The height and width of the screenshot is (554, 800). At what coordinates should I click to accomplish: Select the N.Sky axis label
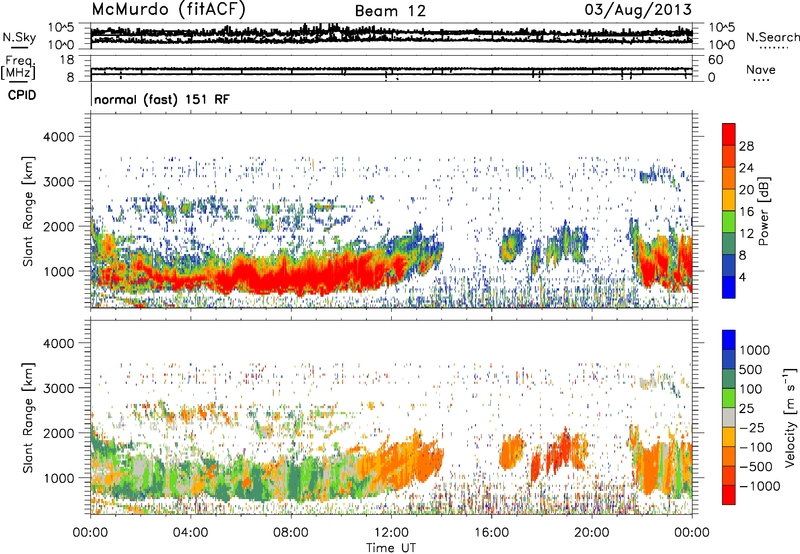point(19,37)
